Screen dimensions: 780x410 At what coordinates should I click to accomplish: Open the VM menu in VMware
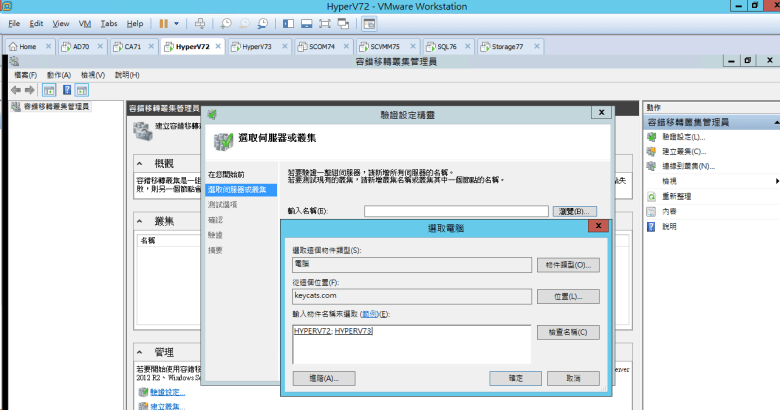click(x=84, y=22)
